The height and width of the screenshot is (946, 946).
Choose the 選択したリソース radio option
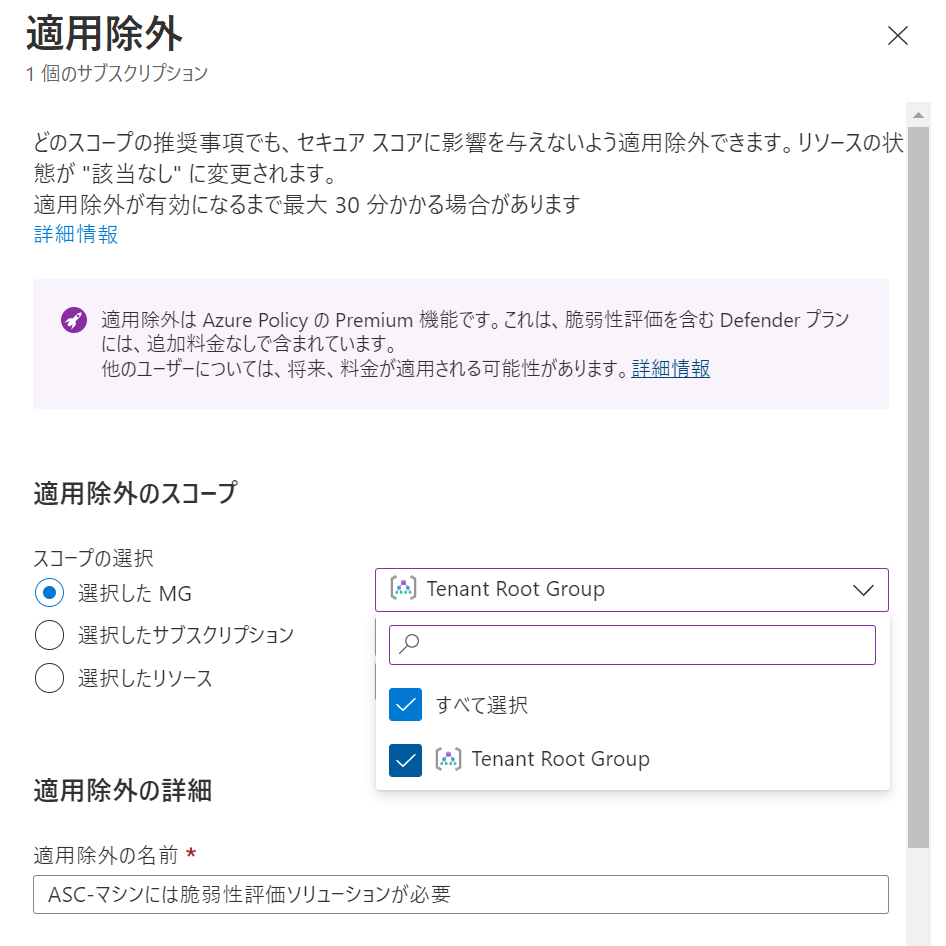pyautogui.click(x=49, y=678)
